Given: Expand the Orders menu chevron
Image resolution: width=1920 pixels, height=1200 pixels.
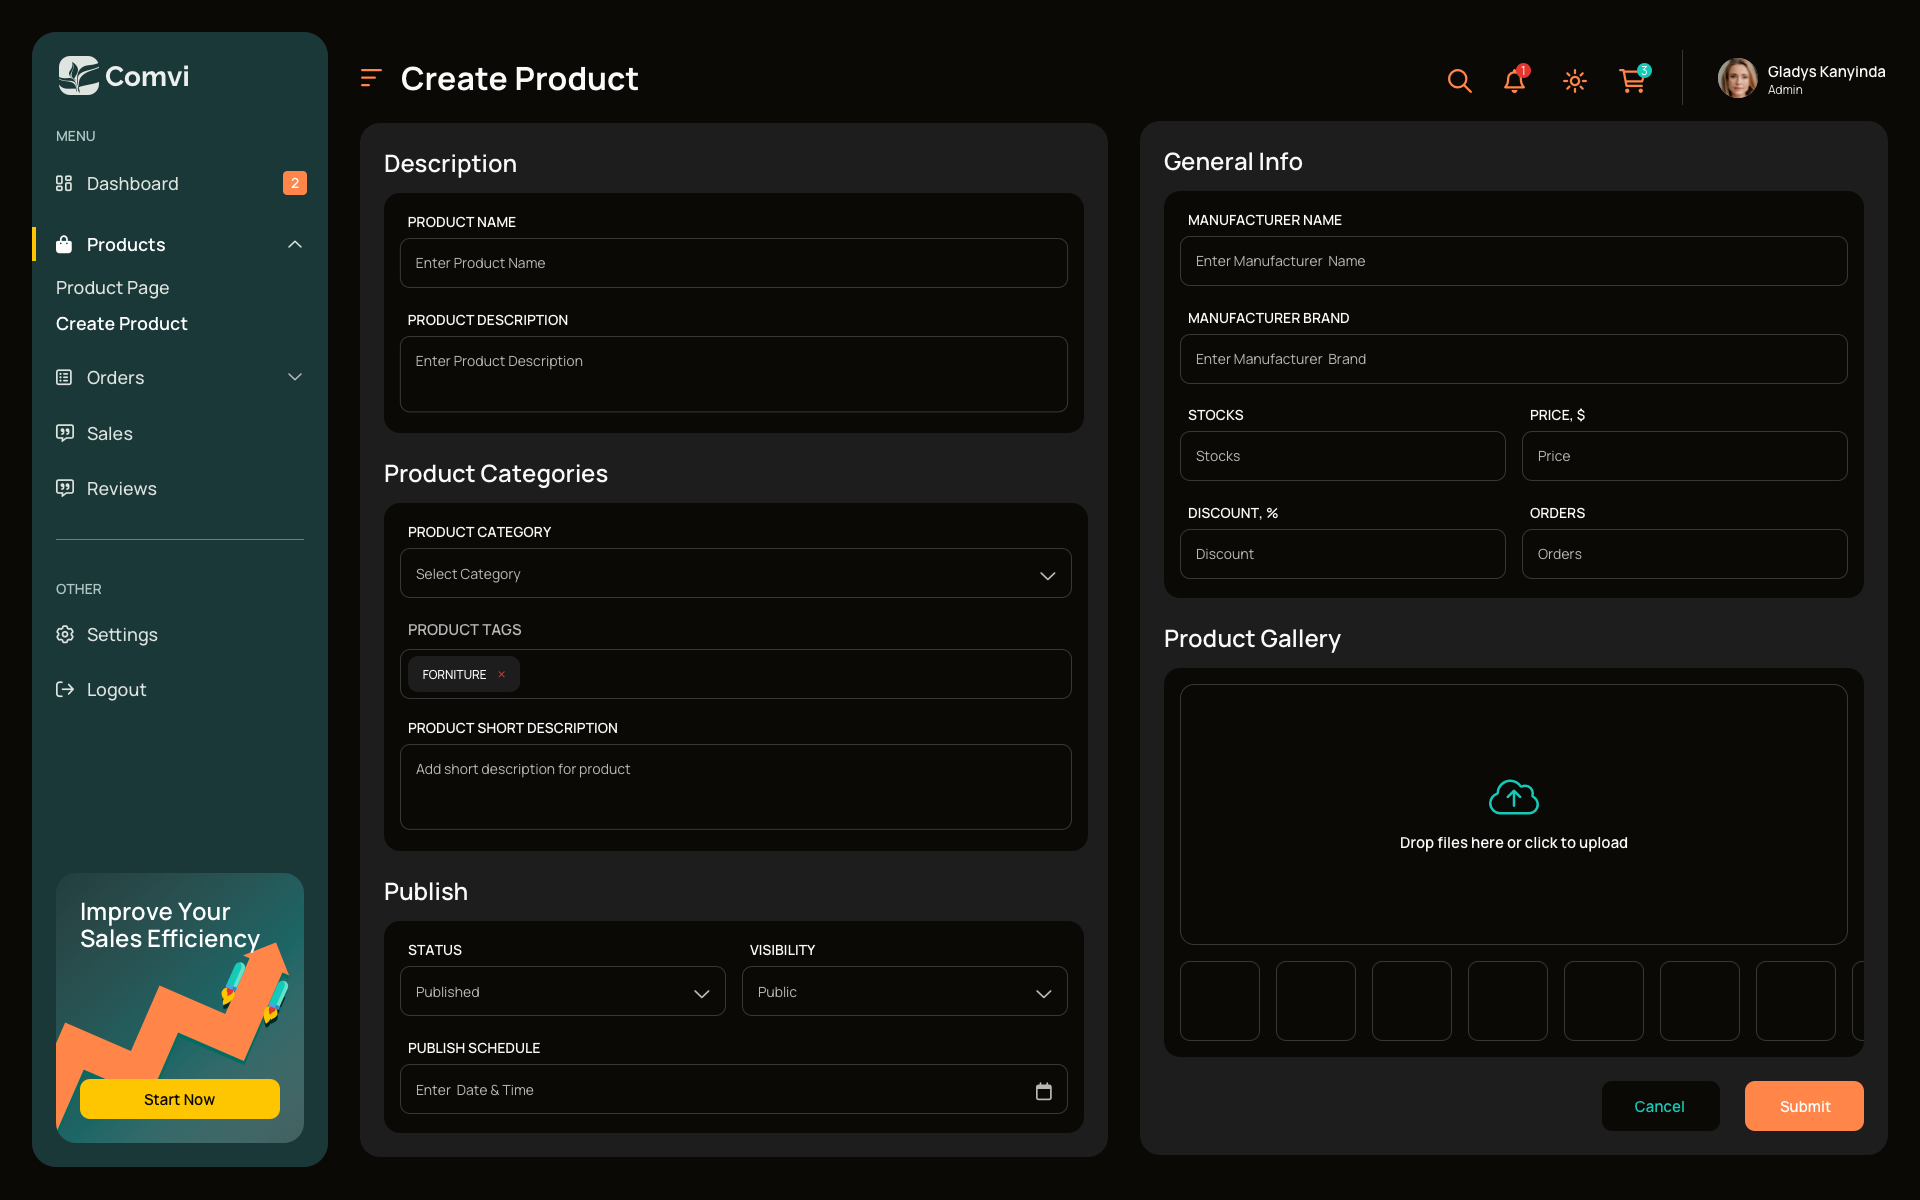Looking at the screenshot, I should (x=294, y=377).
